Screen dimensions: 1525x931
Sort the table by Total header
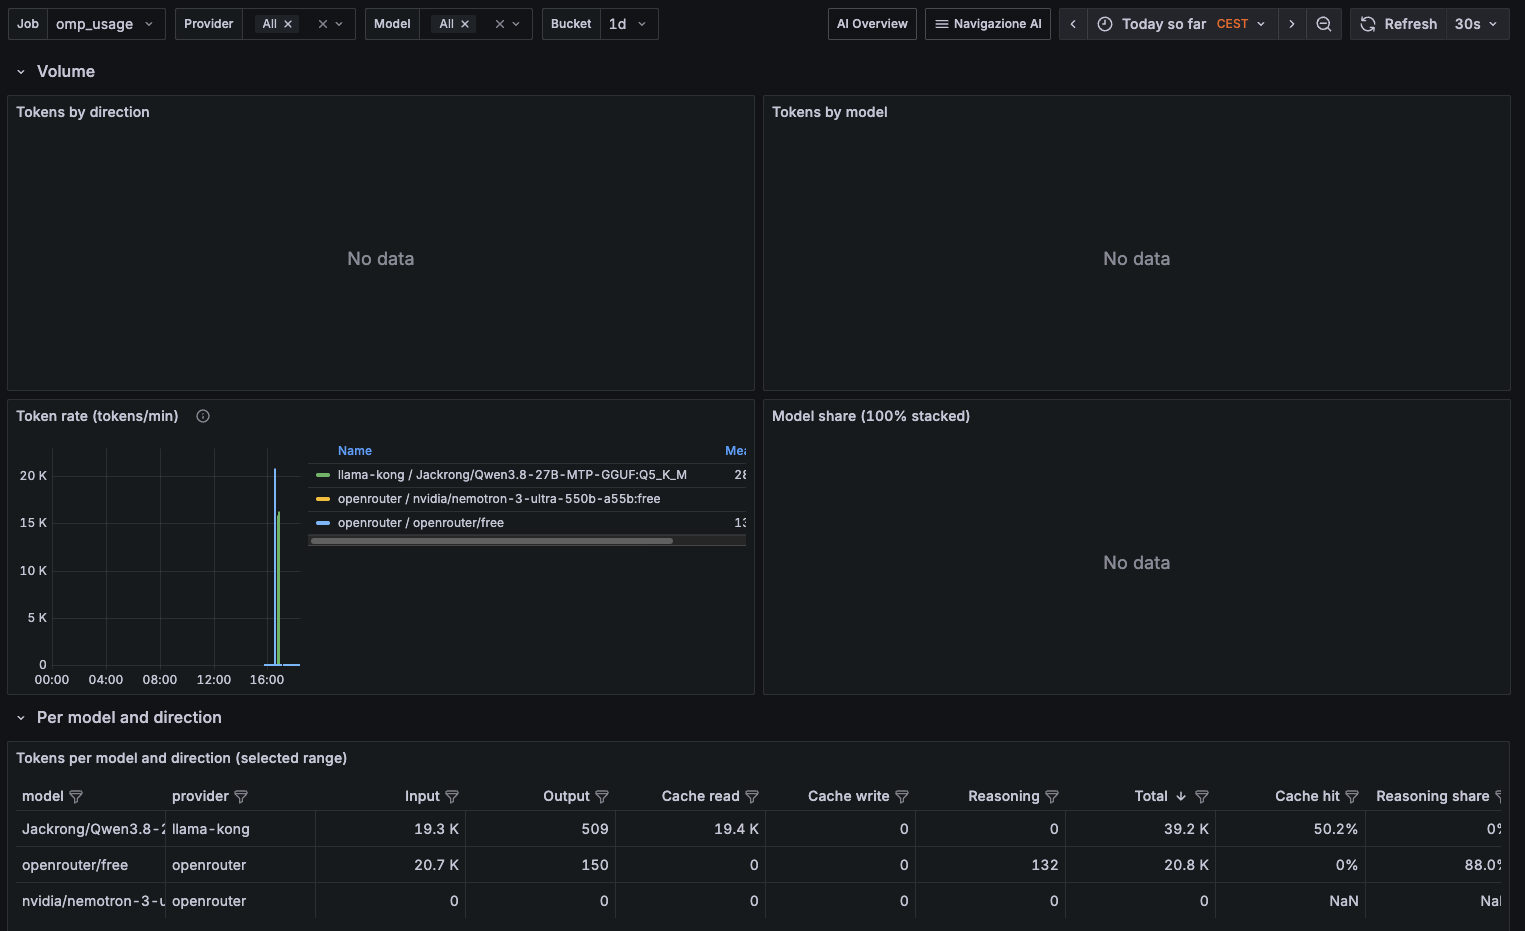(x=1151, y=796)
